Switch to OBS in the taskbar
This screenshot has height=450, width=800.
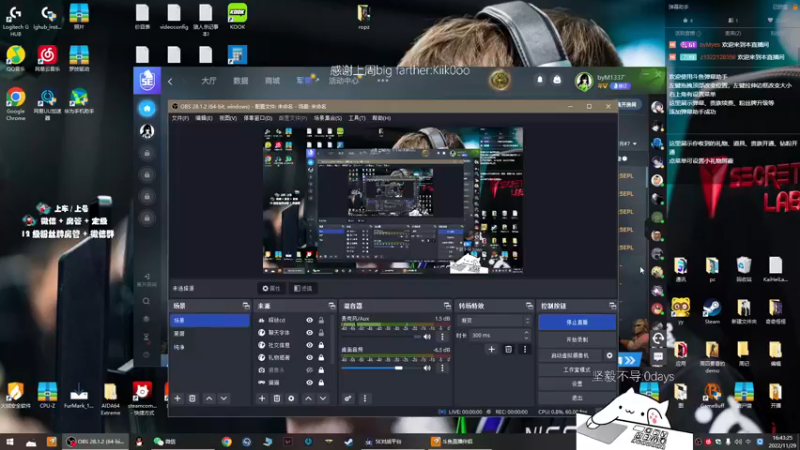(x=95, y=442)
